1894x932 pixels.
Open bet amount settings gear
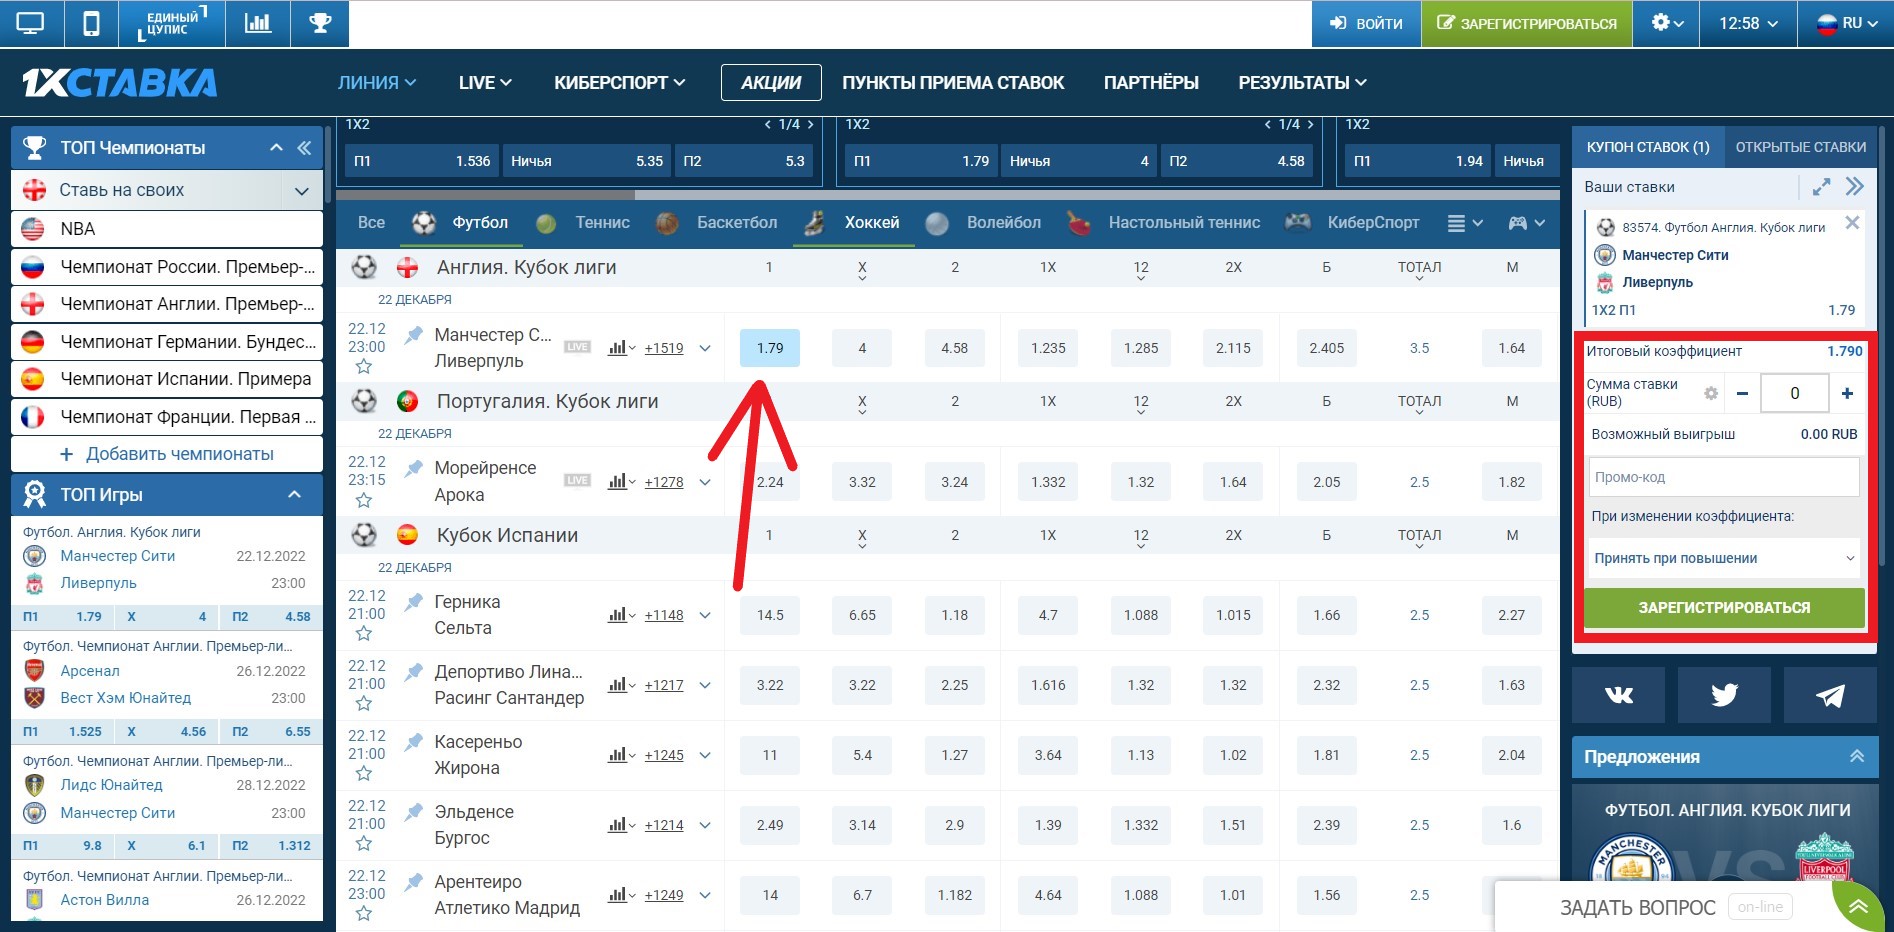coord(1711,393)
